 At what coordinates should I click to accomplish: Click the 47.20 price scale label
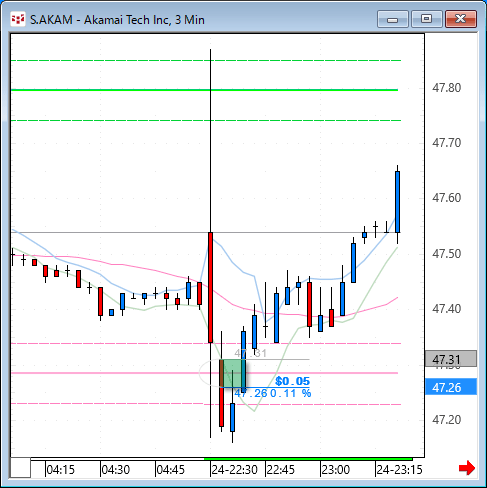point(447,420)
